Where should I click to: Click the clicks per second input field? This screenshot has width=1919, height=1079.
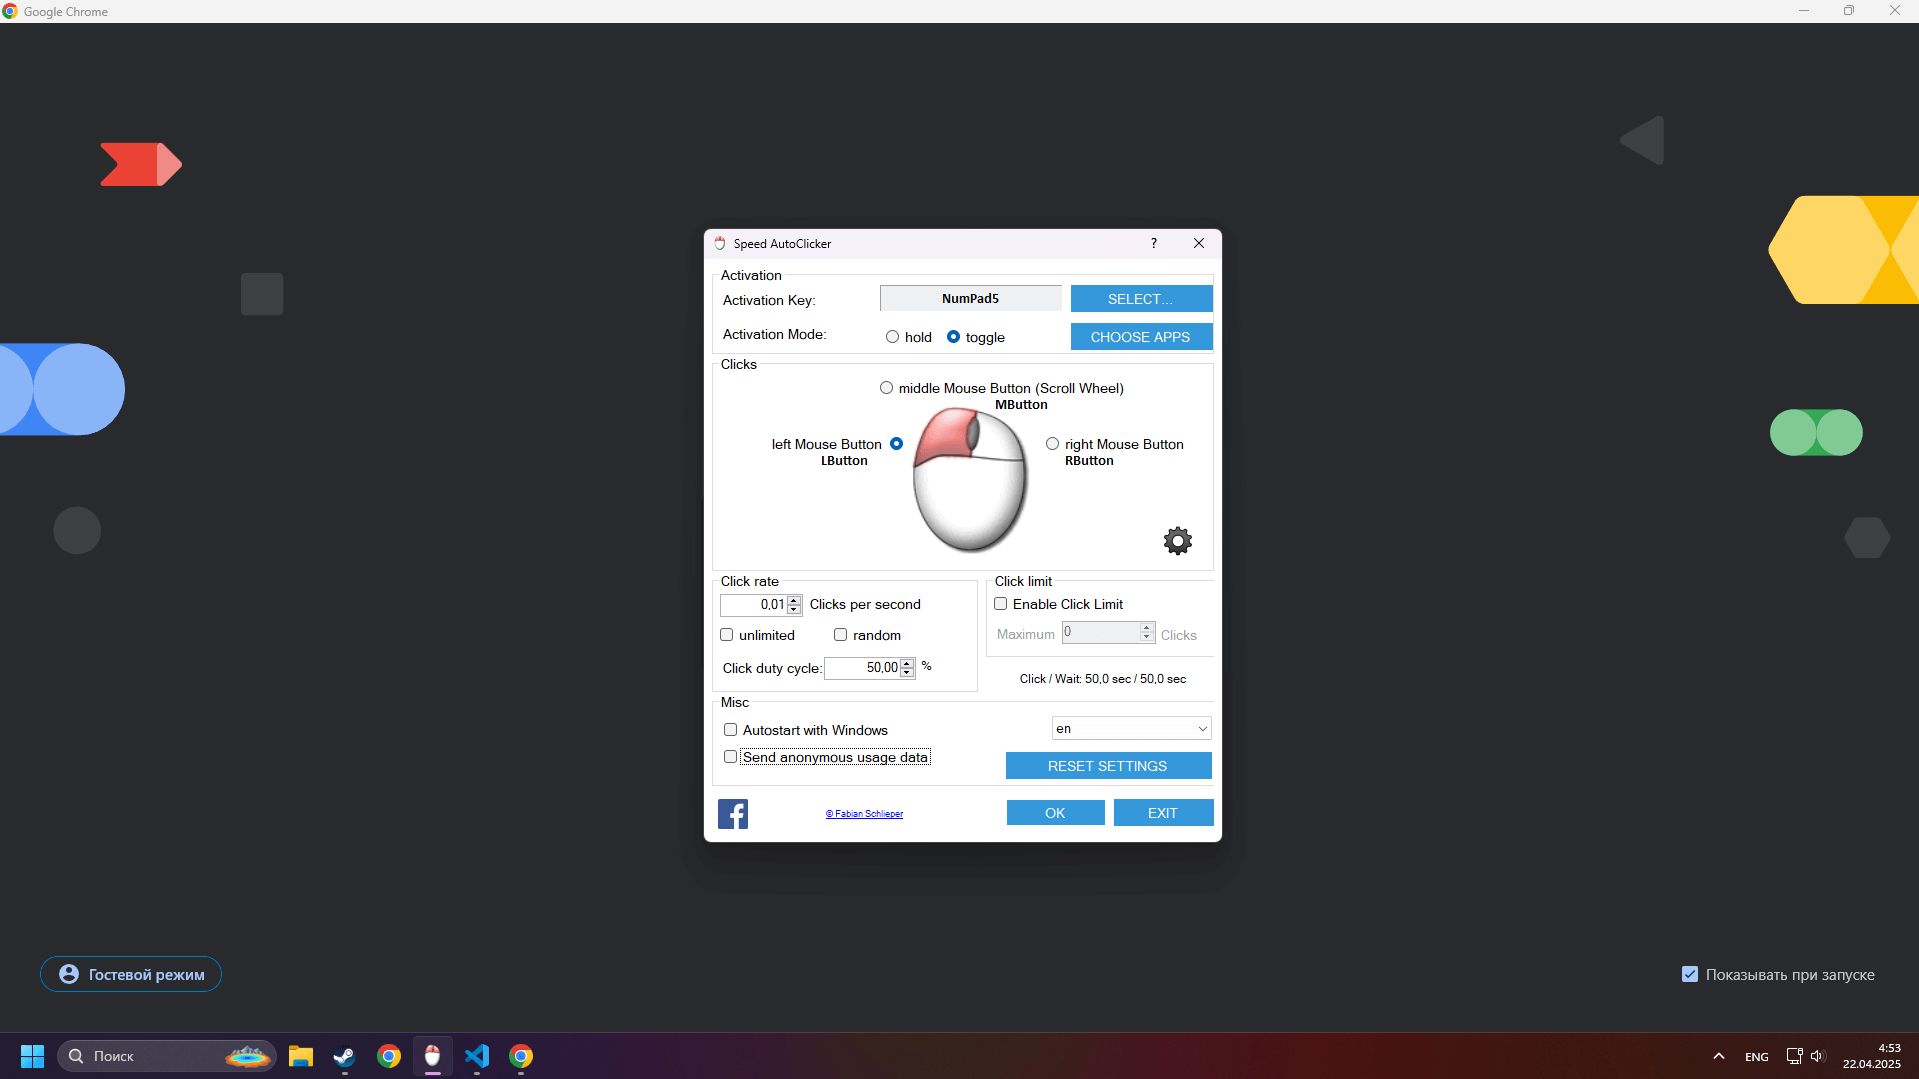tap(754, 605)
